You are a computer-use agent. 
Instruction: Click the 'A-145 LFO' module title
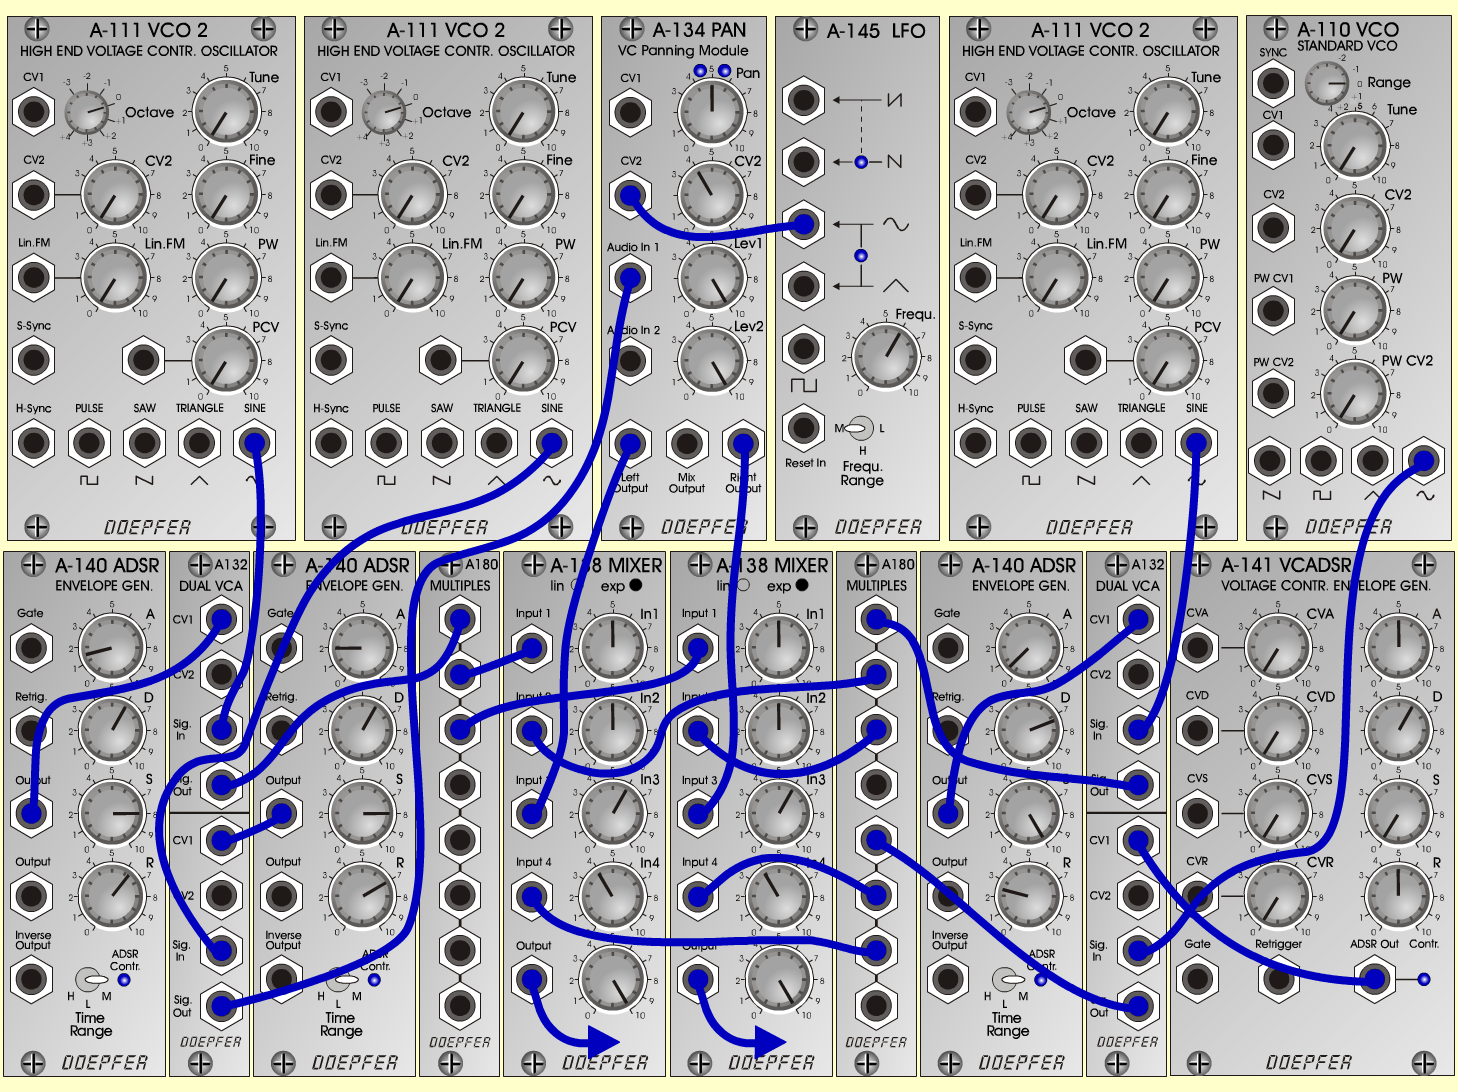pos(876,31)
